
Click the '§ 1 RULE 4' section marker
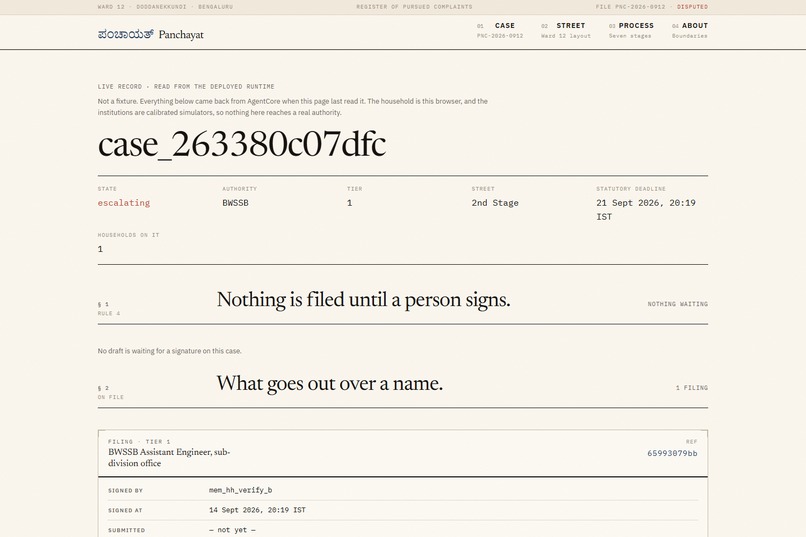[109, 309]
